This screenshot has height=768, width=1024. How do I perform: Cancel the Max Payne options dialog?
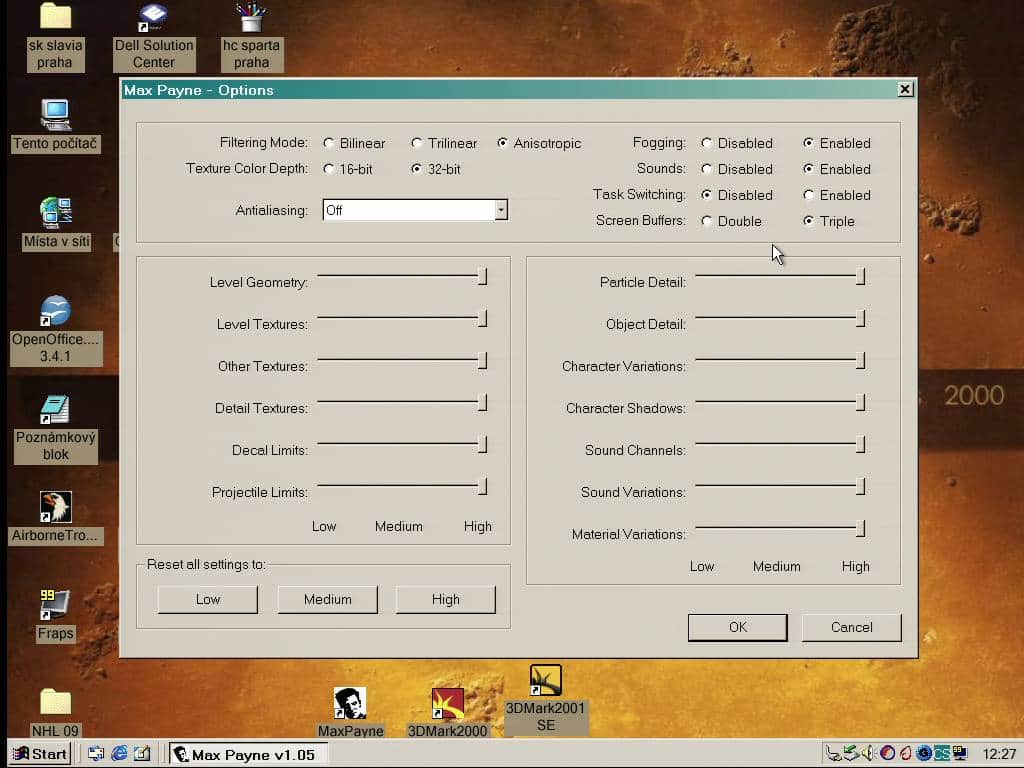pyautogui.click(x=852, y=628)
